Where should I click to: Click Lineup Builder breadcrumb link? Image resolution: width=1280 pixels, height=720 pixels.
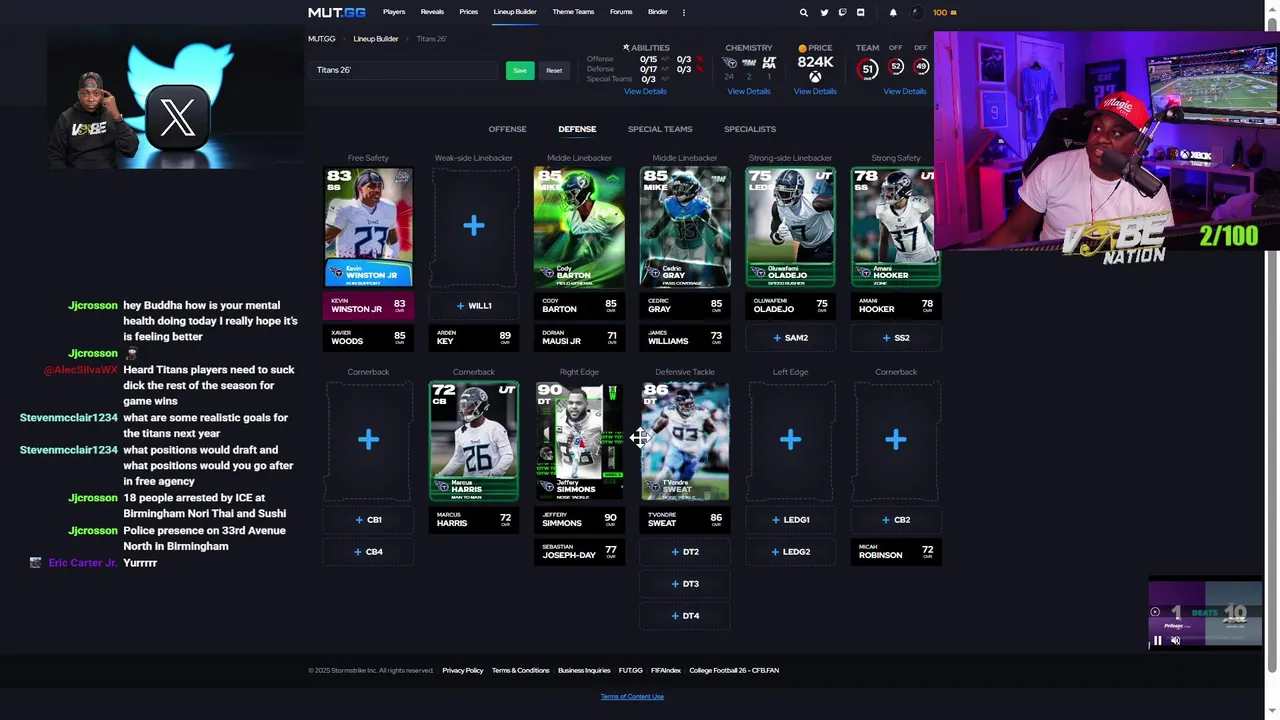[376, 38]
